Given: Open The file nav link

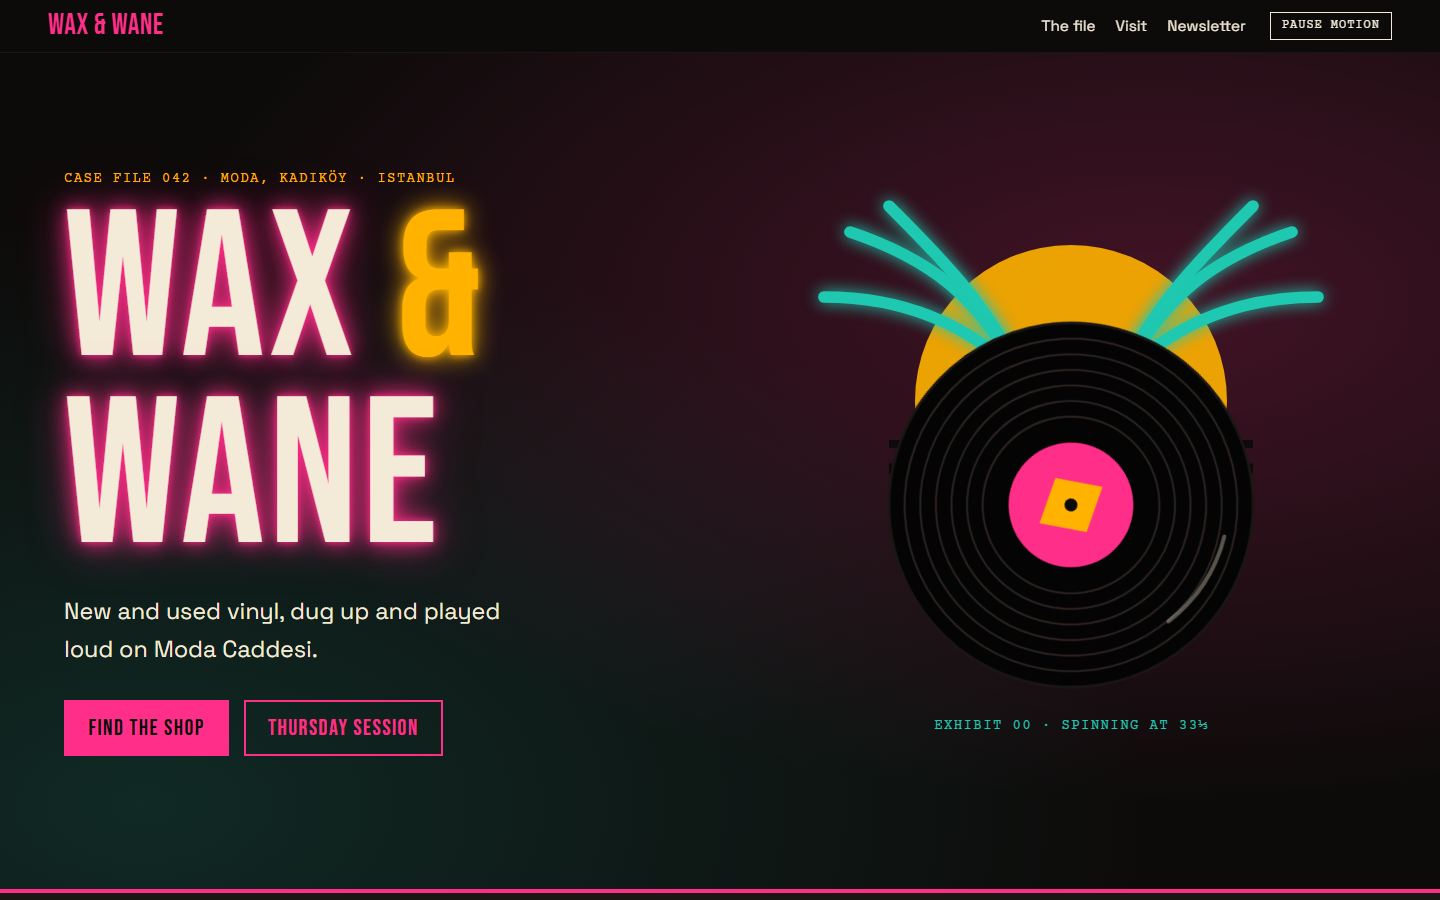Looking at the screenshot, I should pos(1068,26).
